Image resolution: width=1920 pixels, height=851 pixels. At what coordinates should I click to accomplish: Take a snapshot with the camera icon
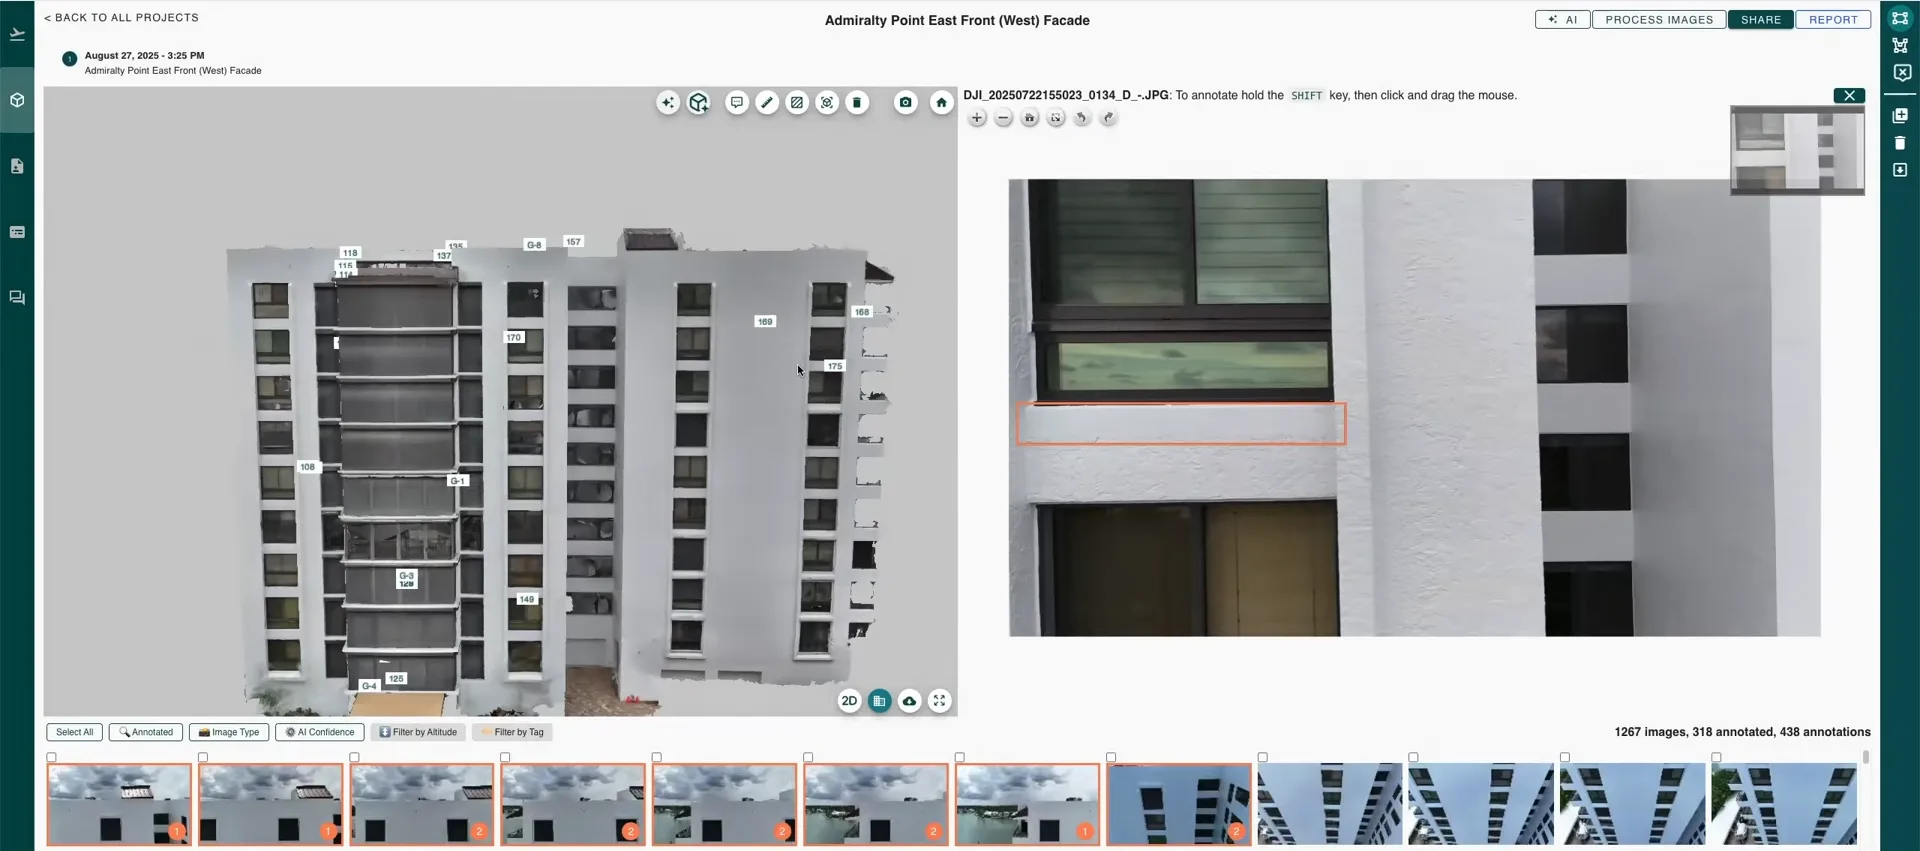point(906,103)
